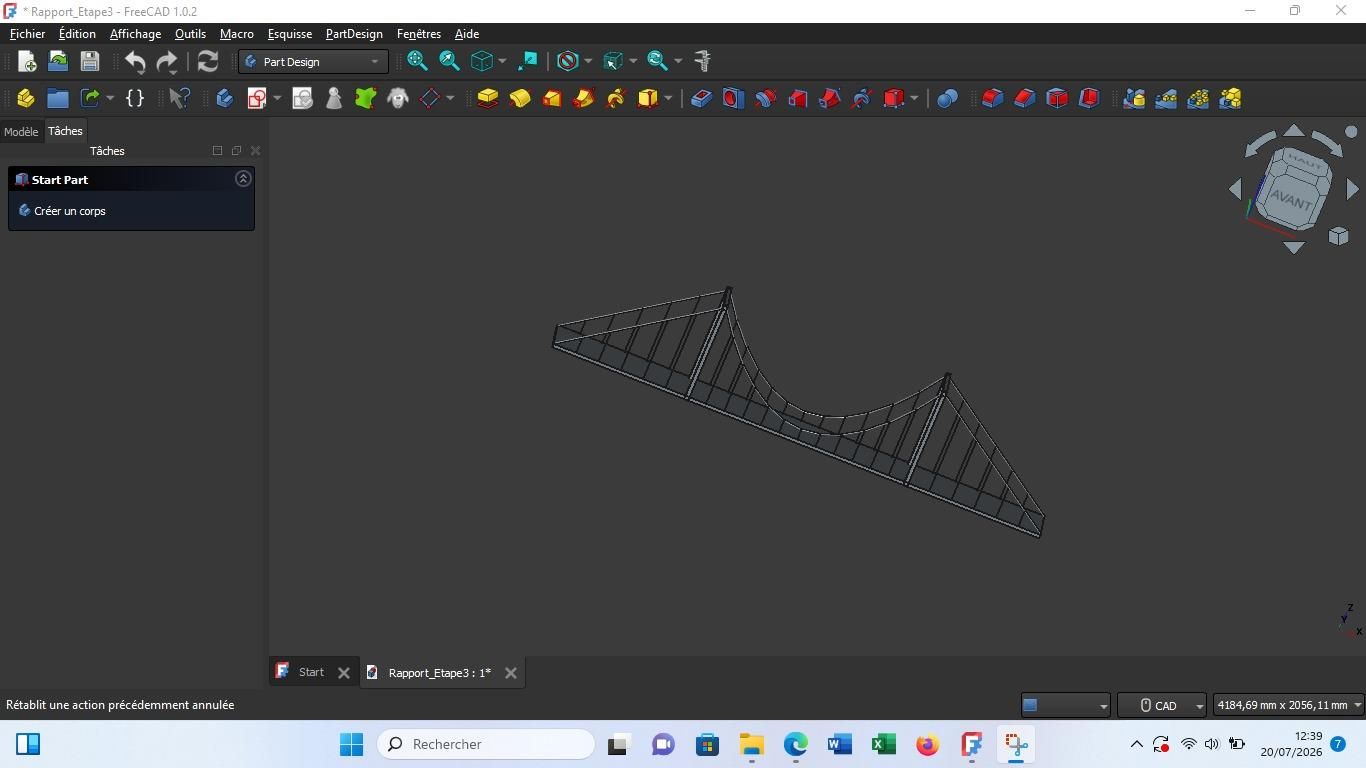This screenshot has height=768, width=1366.
Task: Open the Boolean operation tool
Action: (x=947, y=98)
